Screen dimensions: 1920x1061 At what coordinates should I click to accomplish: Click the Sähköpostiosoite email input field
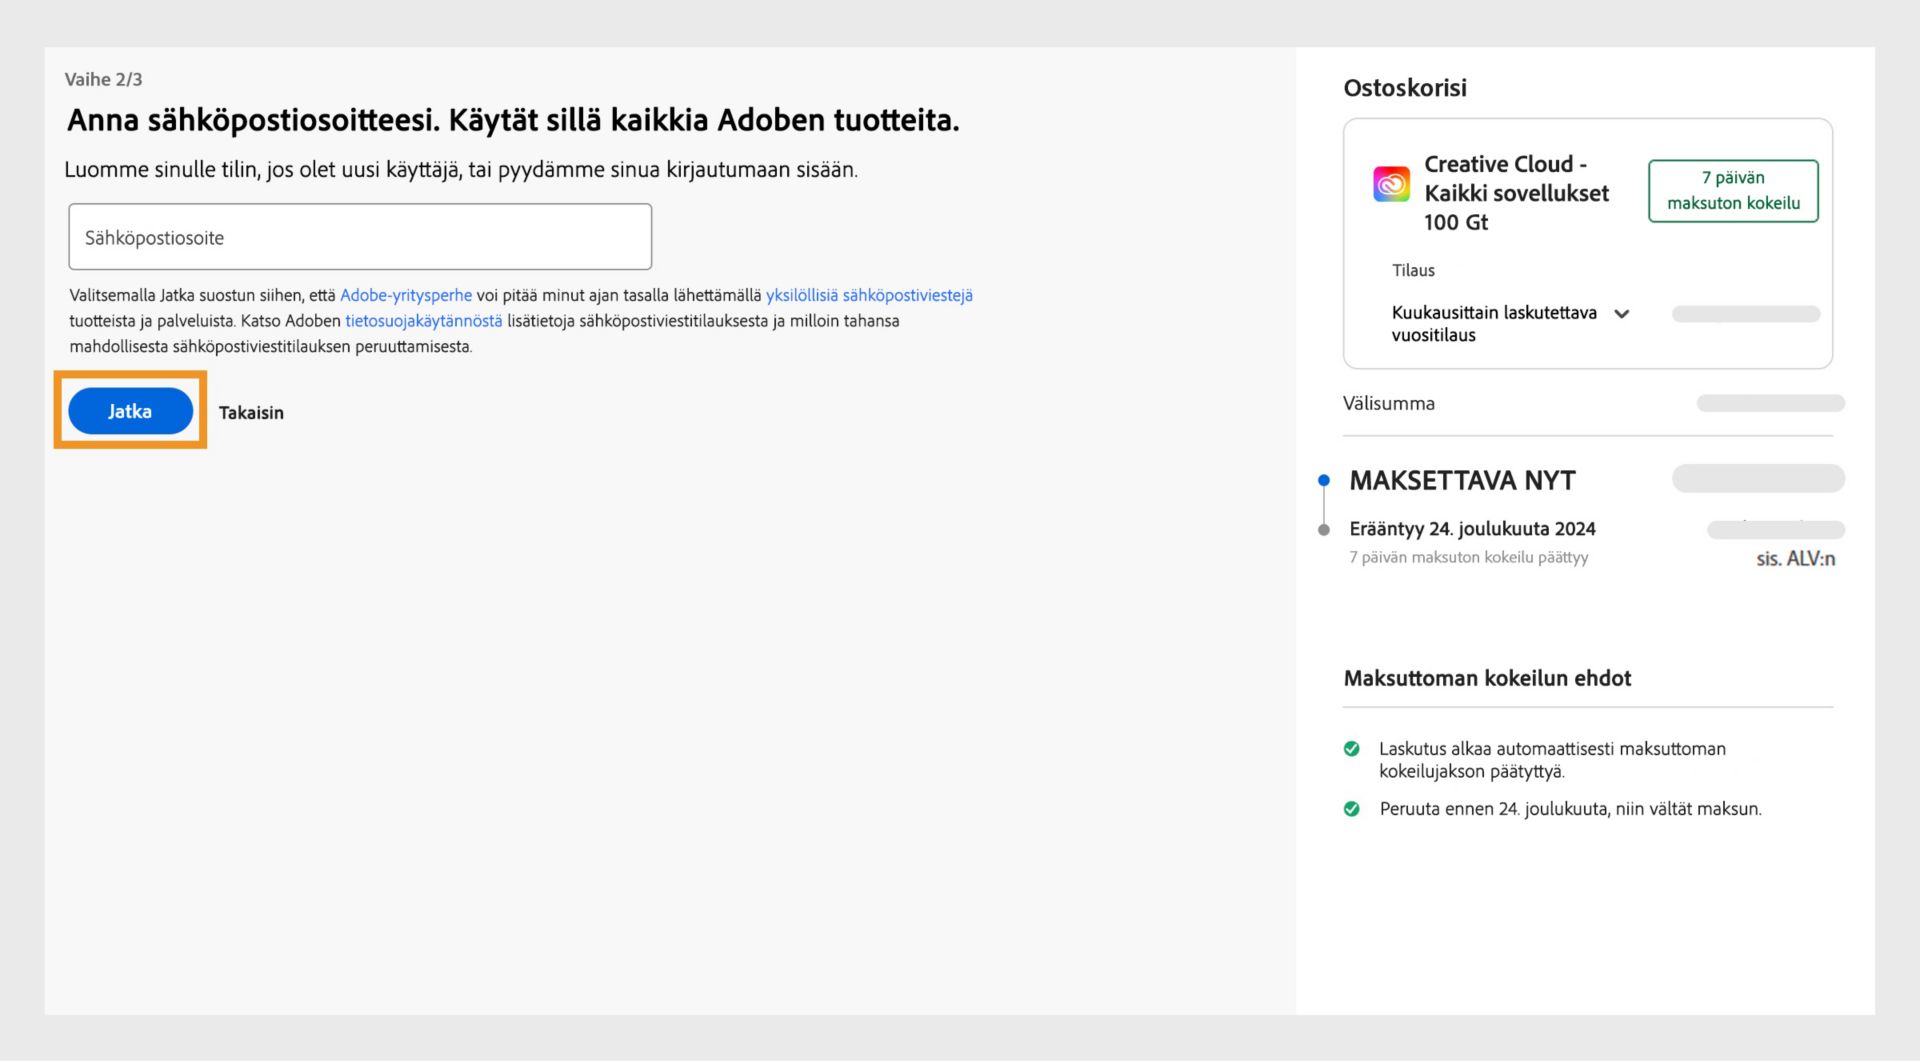(x=360, y=237)
